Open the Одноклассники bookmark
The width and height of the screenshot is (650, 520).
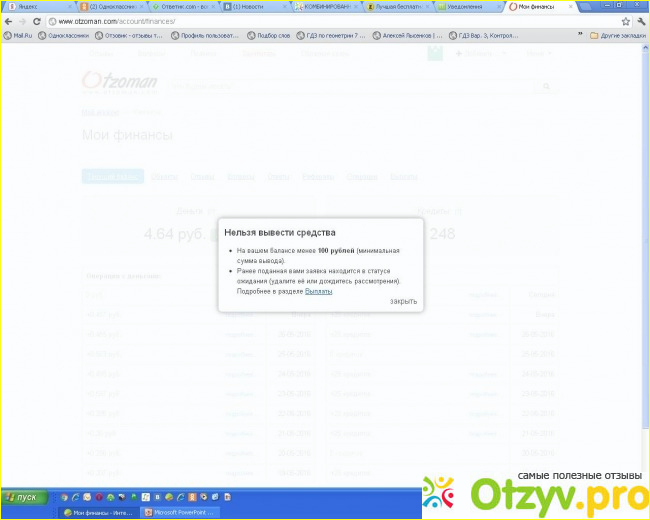[64, 35]
